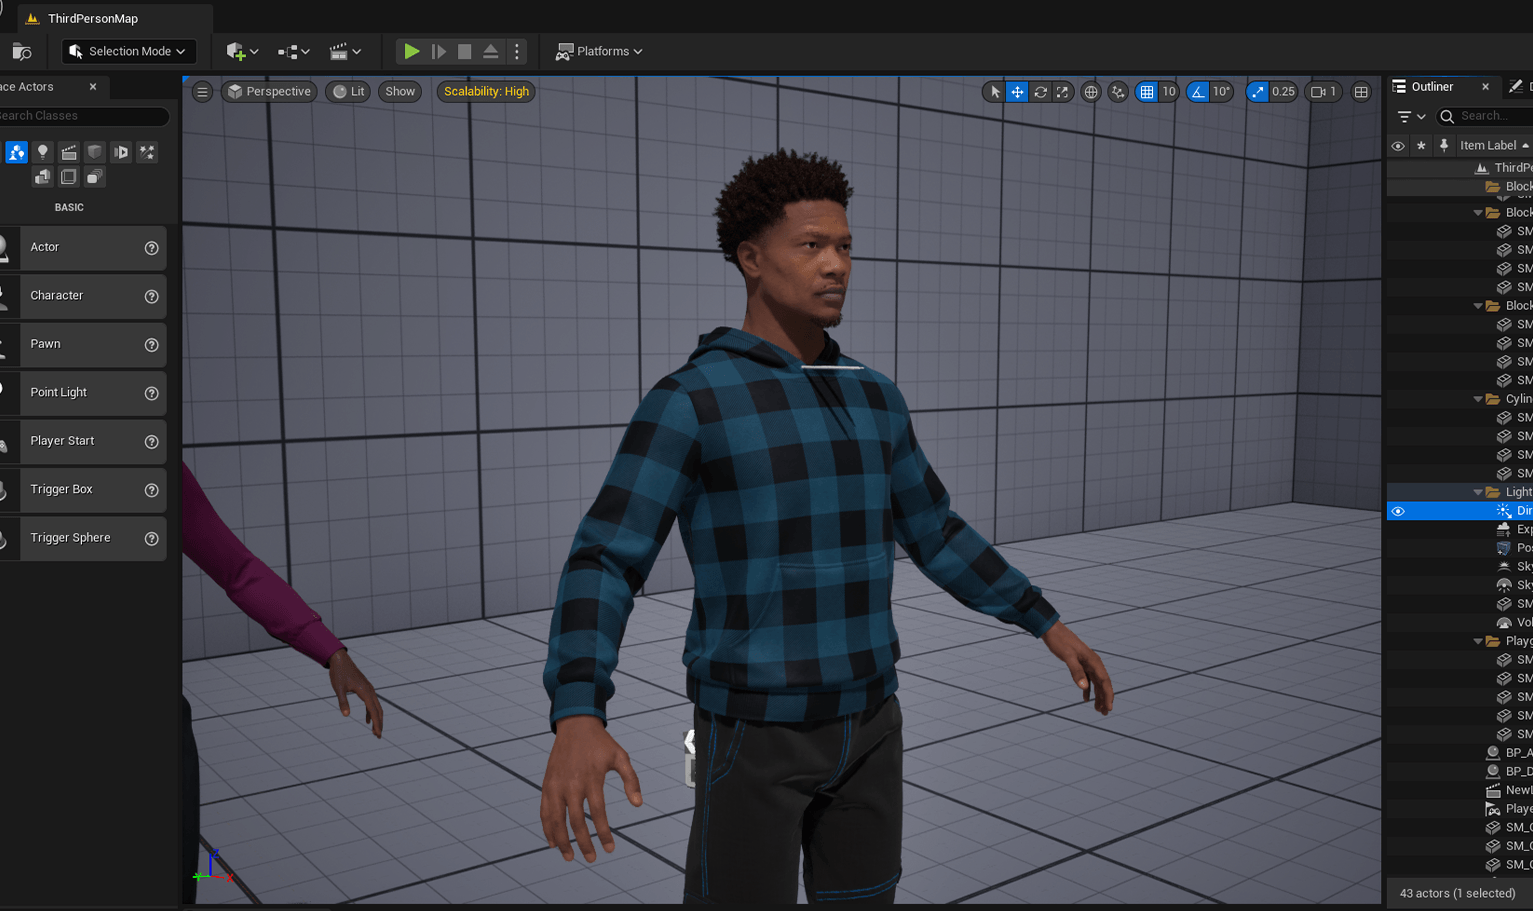The image size is (1533, 911).
Task: Toggle grid snapping in viewport
Action: pos(1147,92)
